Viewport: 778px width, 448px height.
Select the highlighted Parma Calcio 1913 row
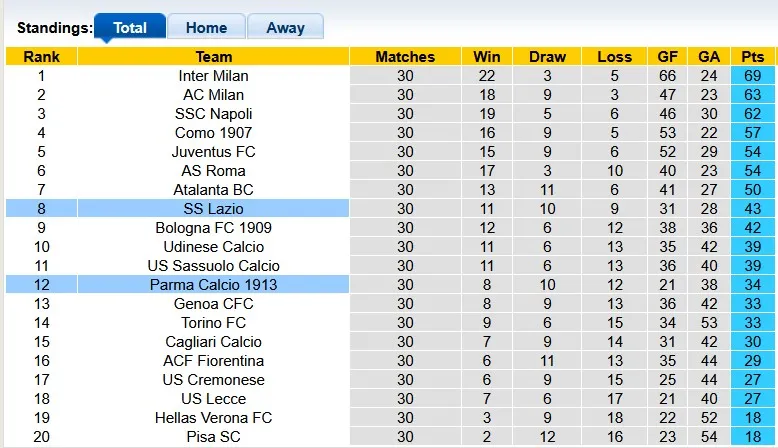tap(213, 285)
